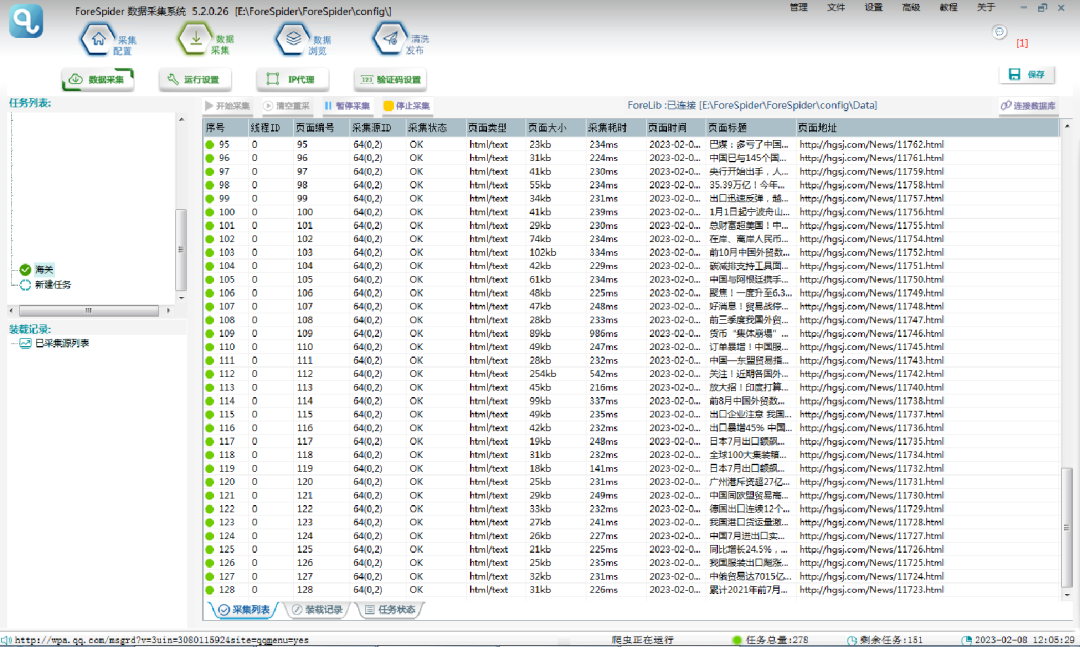Pause with 暂停采集
This screenshot has height=647, width=1080.
point(347,105)
